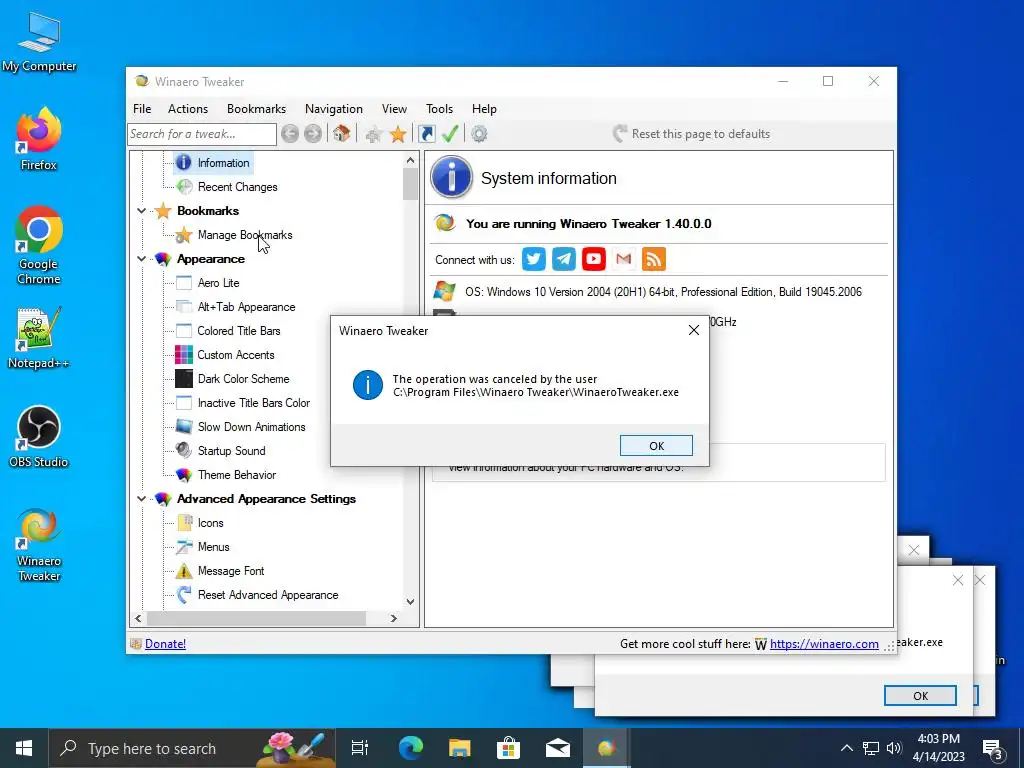This screenshot has width=1024, height=768.
Task: Open the YouTube link icon
Action: tap(594, 259)
